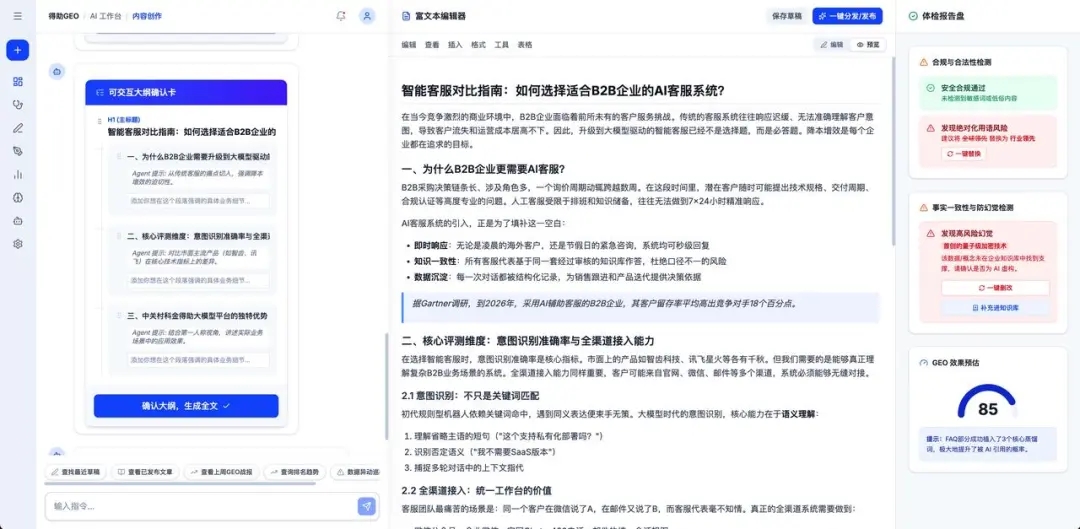Click the 保存草稿 save draft button
The width and height of the screenshot is (1080, 529).
[x=787, y=16]
